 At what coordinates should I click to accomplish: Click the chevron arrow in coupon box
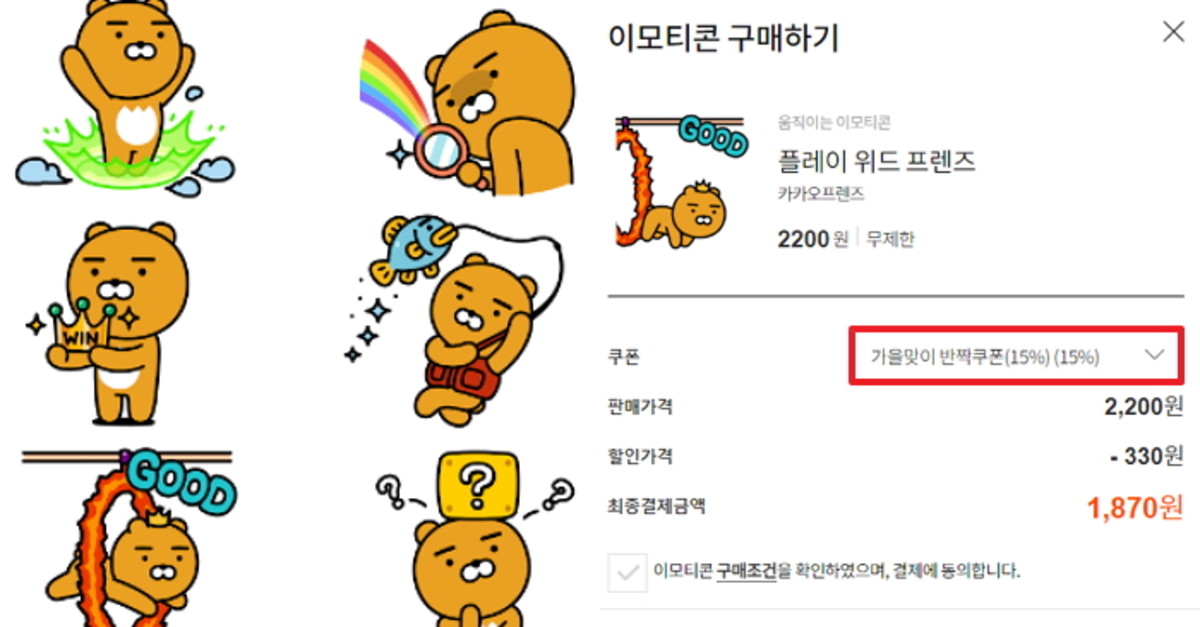(x=1154, y=356)
